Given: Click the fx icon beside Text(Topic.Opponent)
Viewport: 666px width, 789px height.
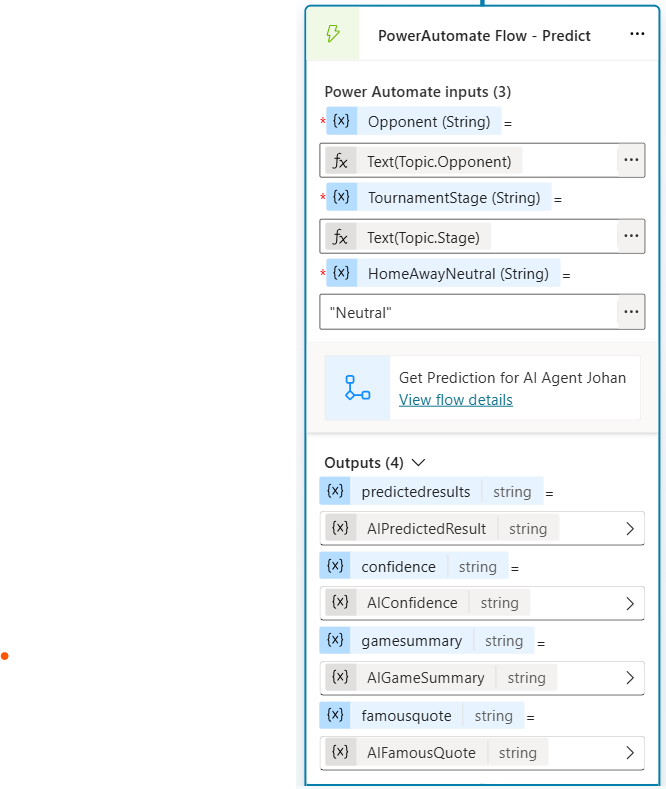Looking at the screenshot, I should tap(341, 162).
